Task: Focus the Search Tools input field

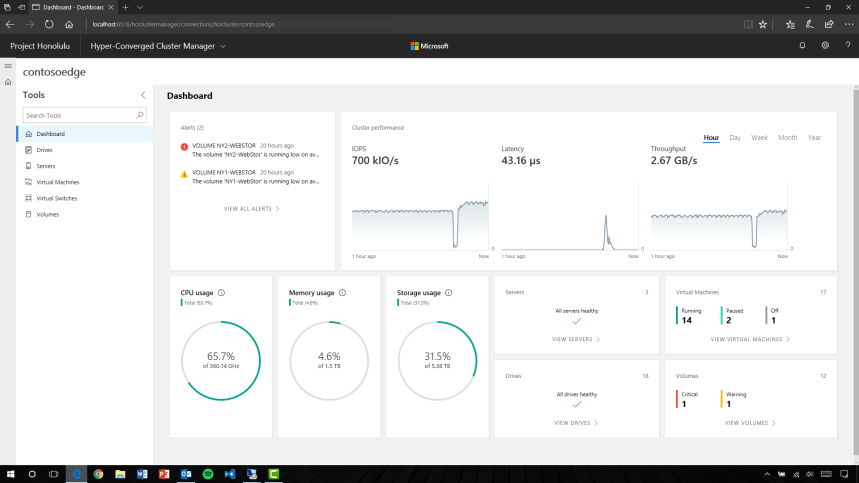Action: point(84,115)
